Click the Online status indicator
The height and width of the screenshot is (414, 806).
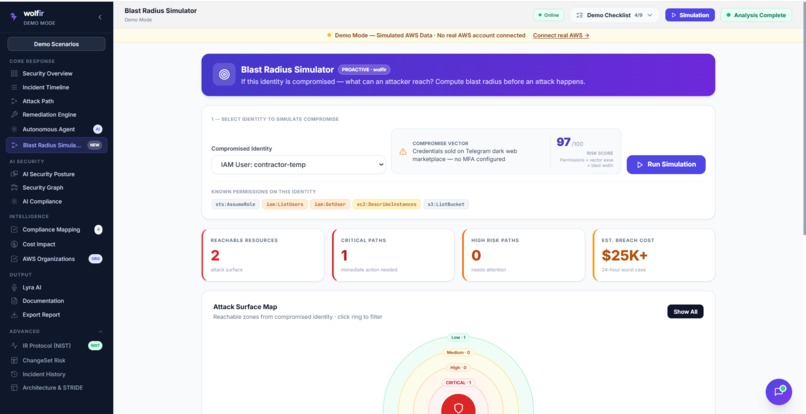(548, 15)
